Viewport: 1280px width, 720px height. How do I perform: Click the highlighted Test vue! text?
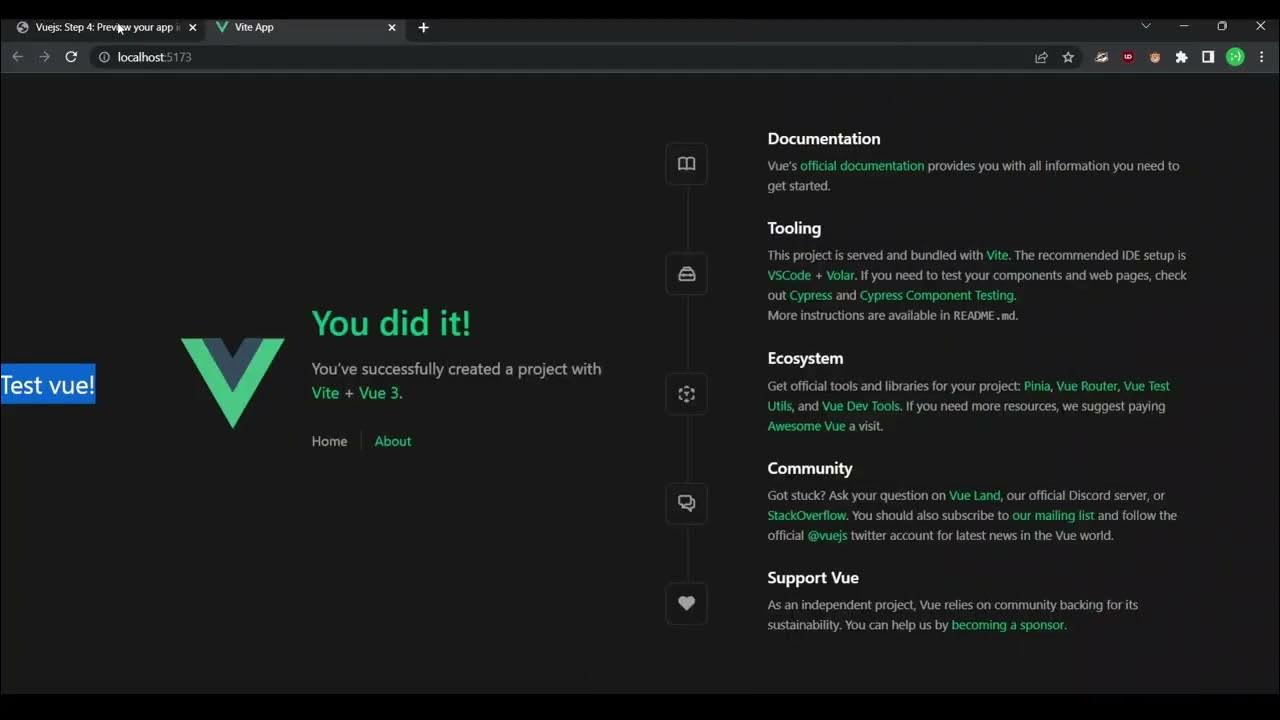coord(48,385)
